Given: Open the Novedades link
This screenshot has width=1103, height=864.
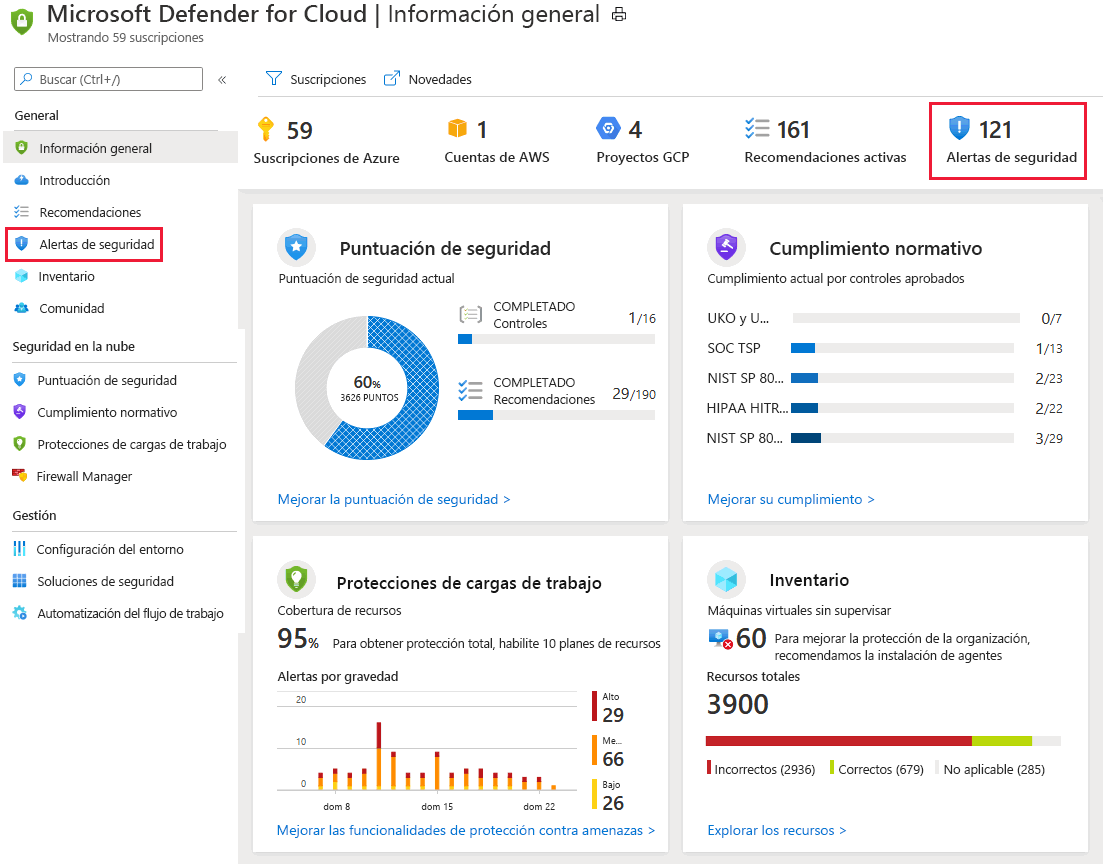Looking at the screenshot, I should [428, 79].
